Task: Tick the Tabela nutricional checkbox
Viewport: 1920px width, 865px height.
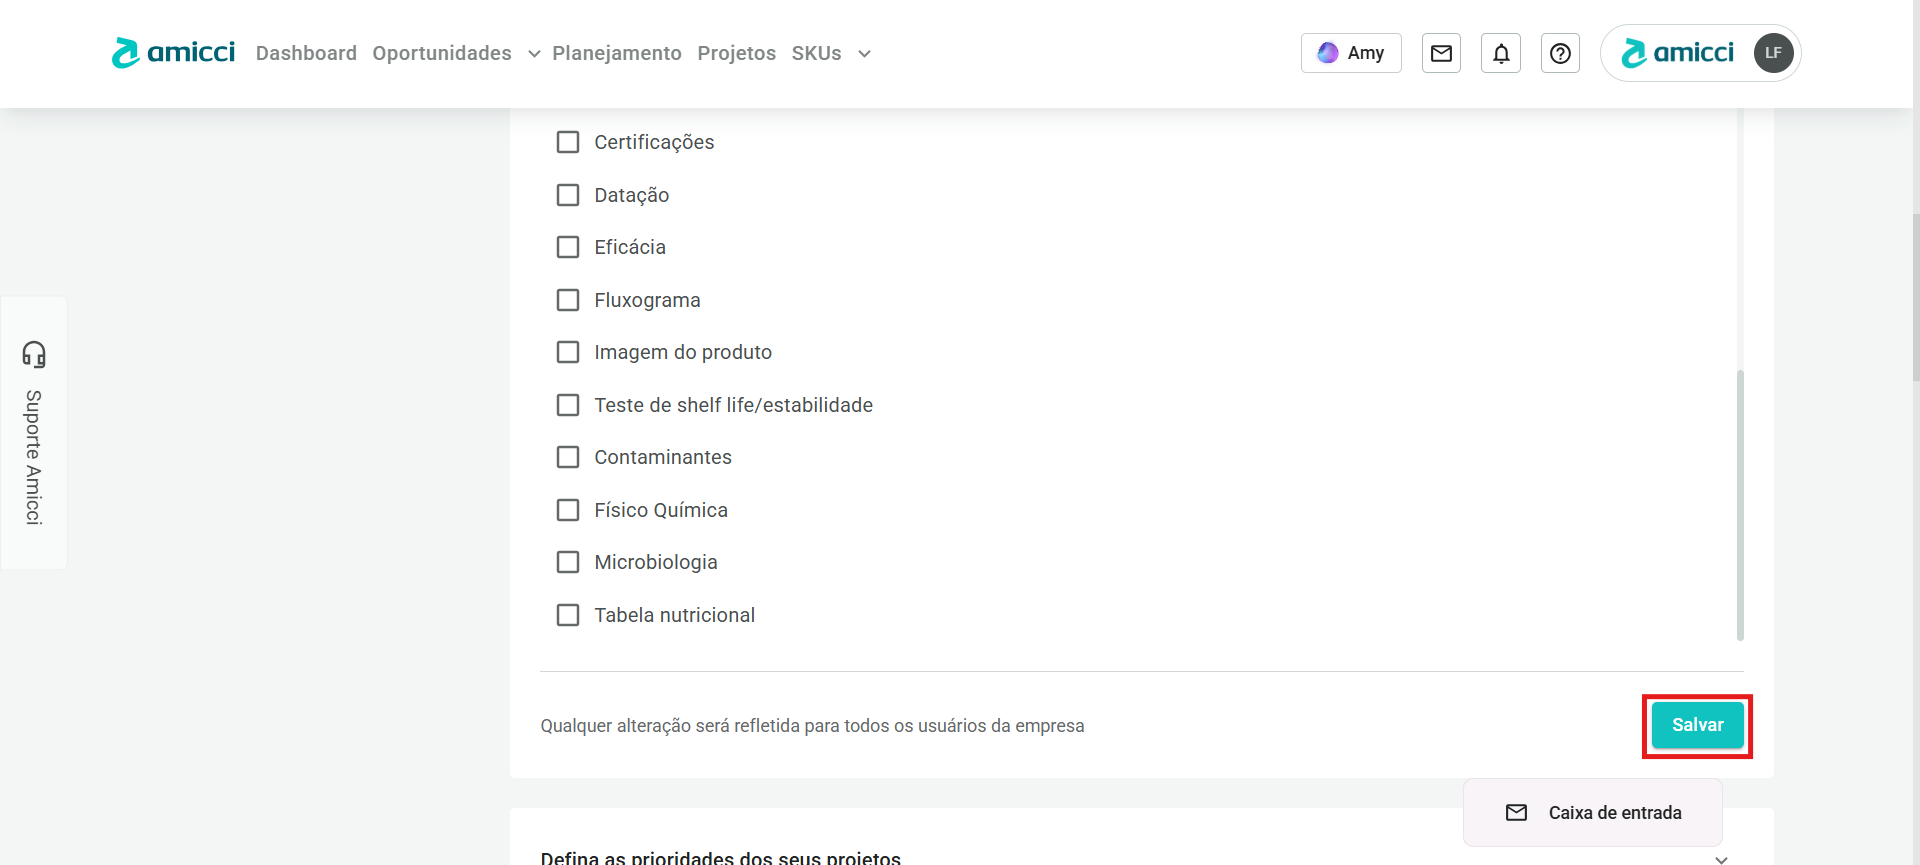Action: pos(568,615)
